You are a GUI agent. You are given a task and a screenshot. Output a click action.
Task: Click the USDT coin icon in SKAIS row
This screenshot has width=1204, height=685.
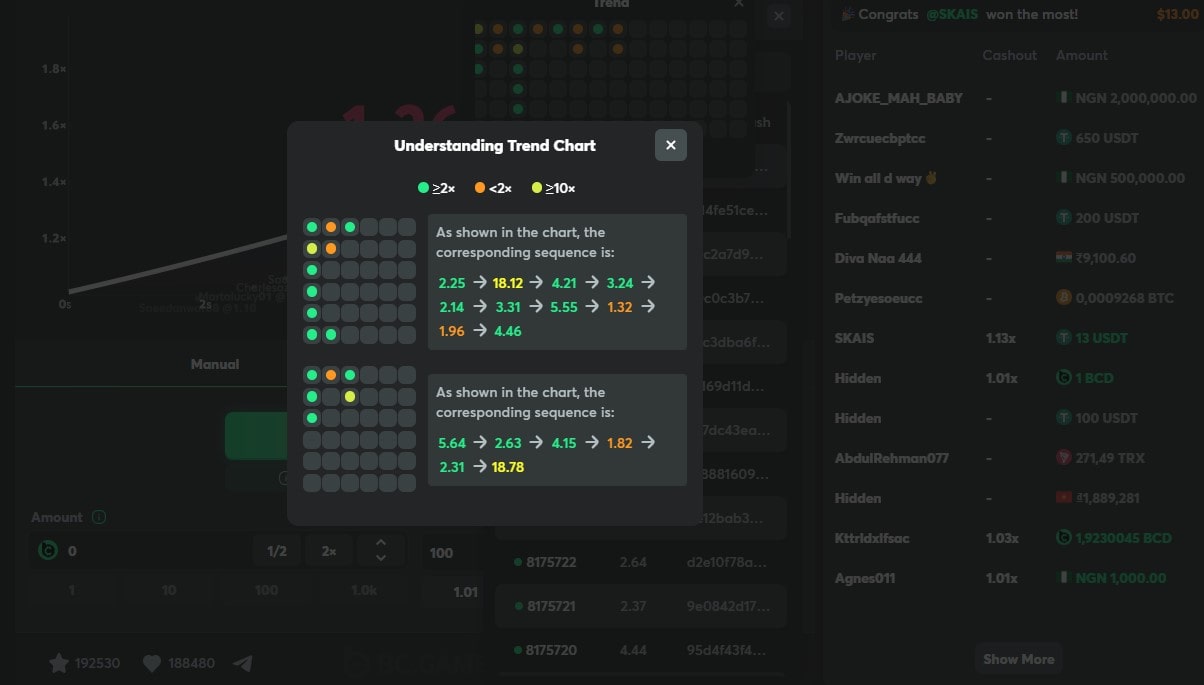click(x=1064, y=338)
